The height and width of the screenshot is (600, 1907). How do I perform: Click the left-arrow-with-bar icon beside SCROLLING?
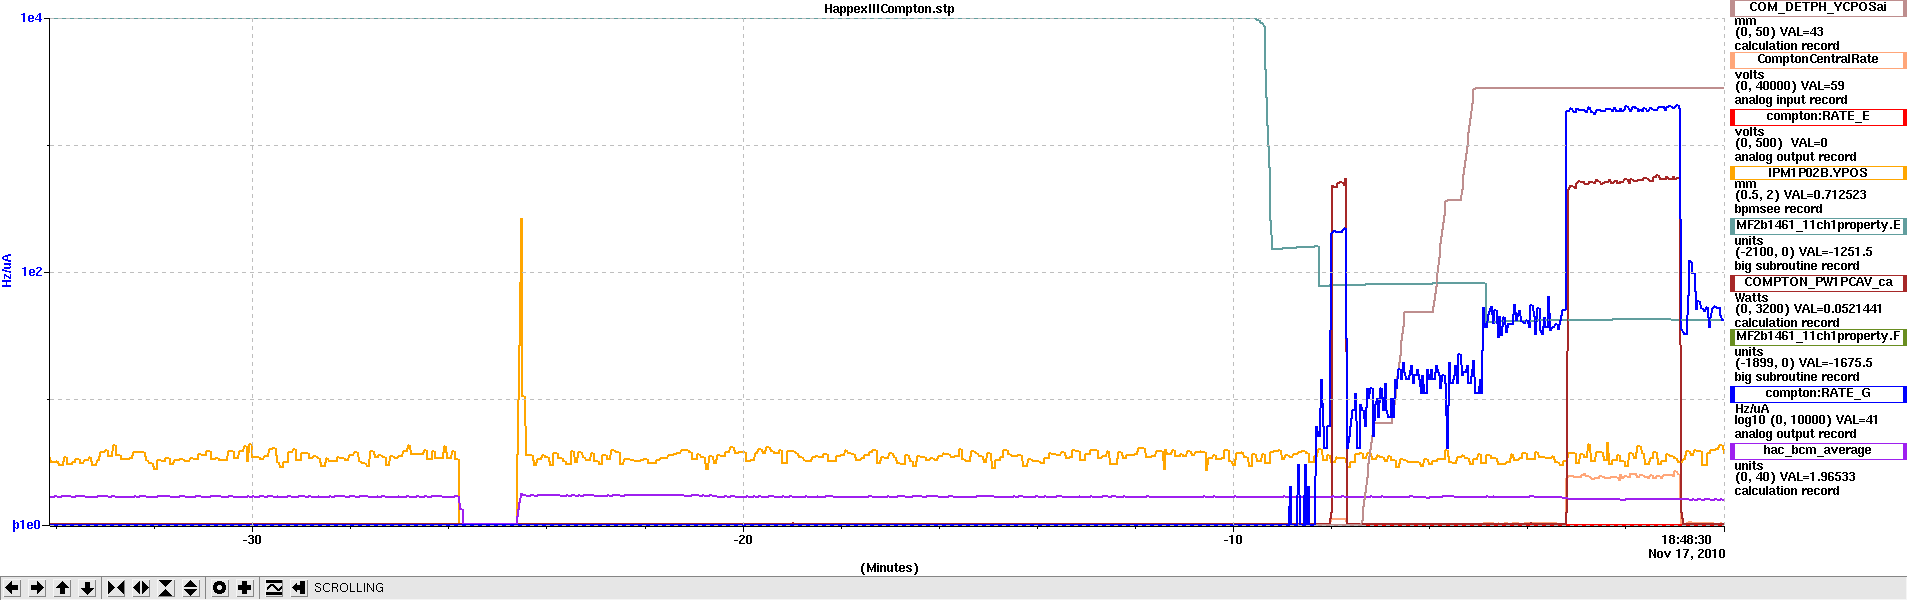pos(299,588)
